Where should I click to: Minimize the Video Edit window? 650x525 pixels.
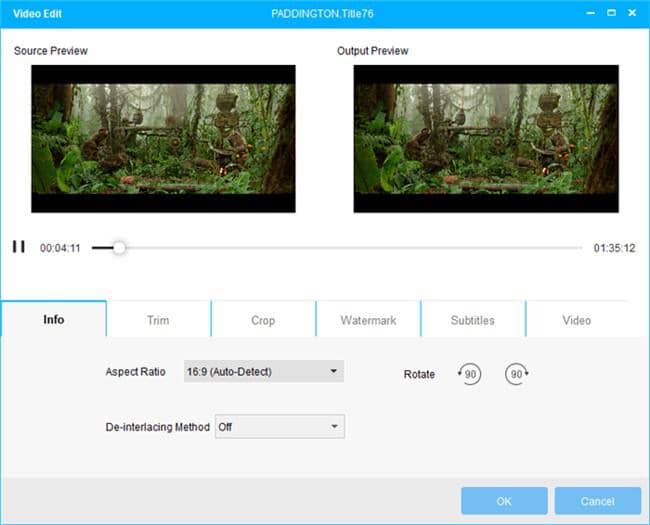point(591,13)
